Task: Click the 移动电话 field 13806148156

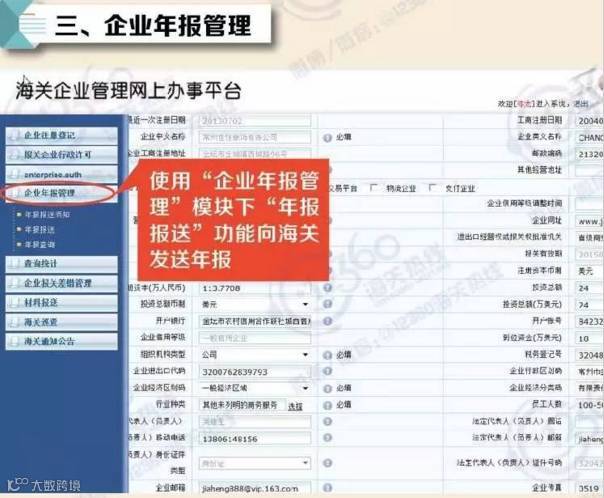Action: (x=255, y=438)
